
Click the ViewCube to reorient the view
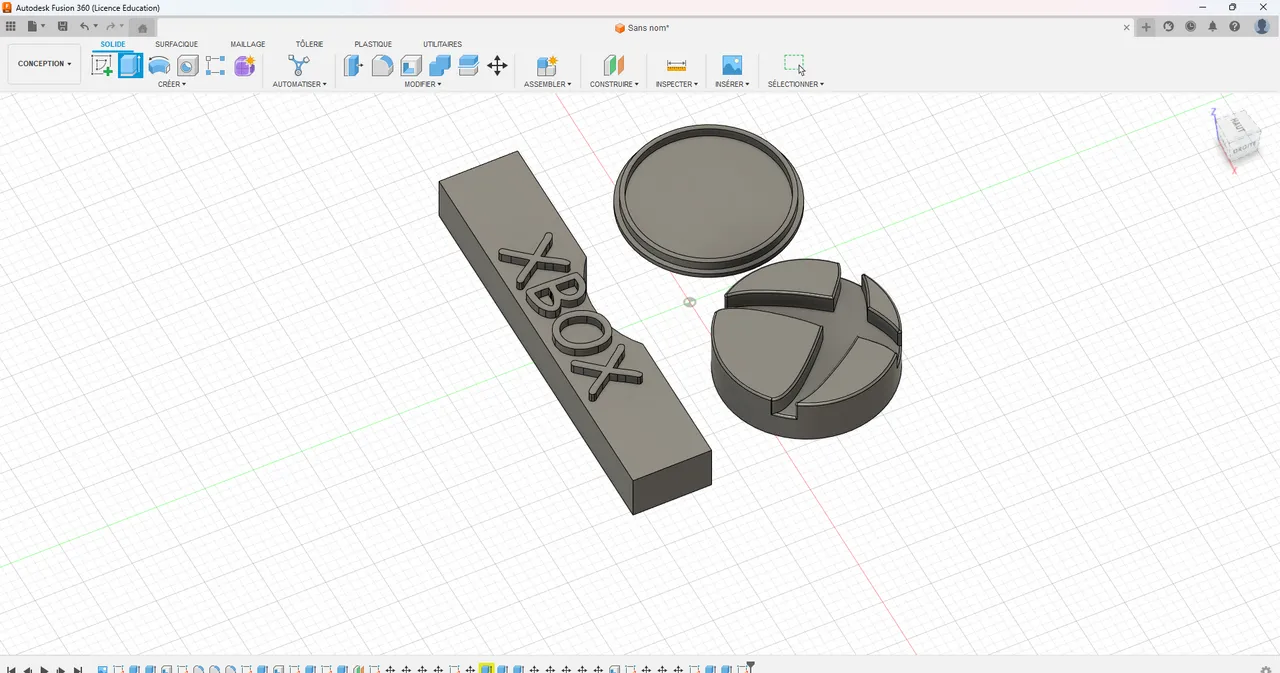[x=1237, y=135]
